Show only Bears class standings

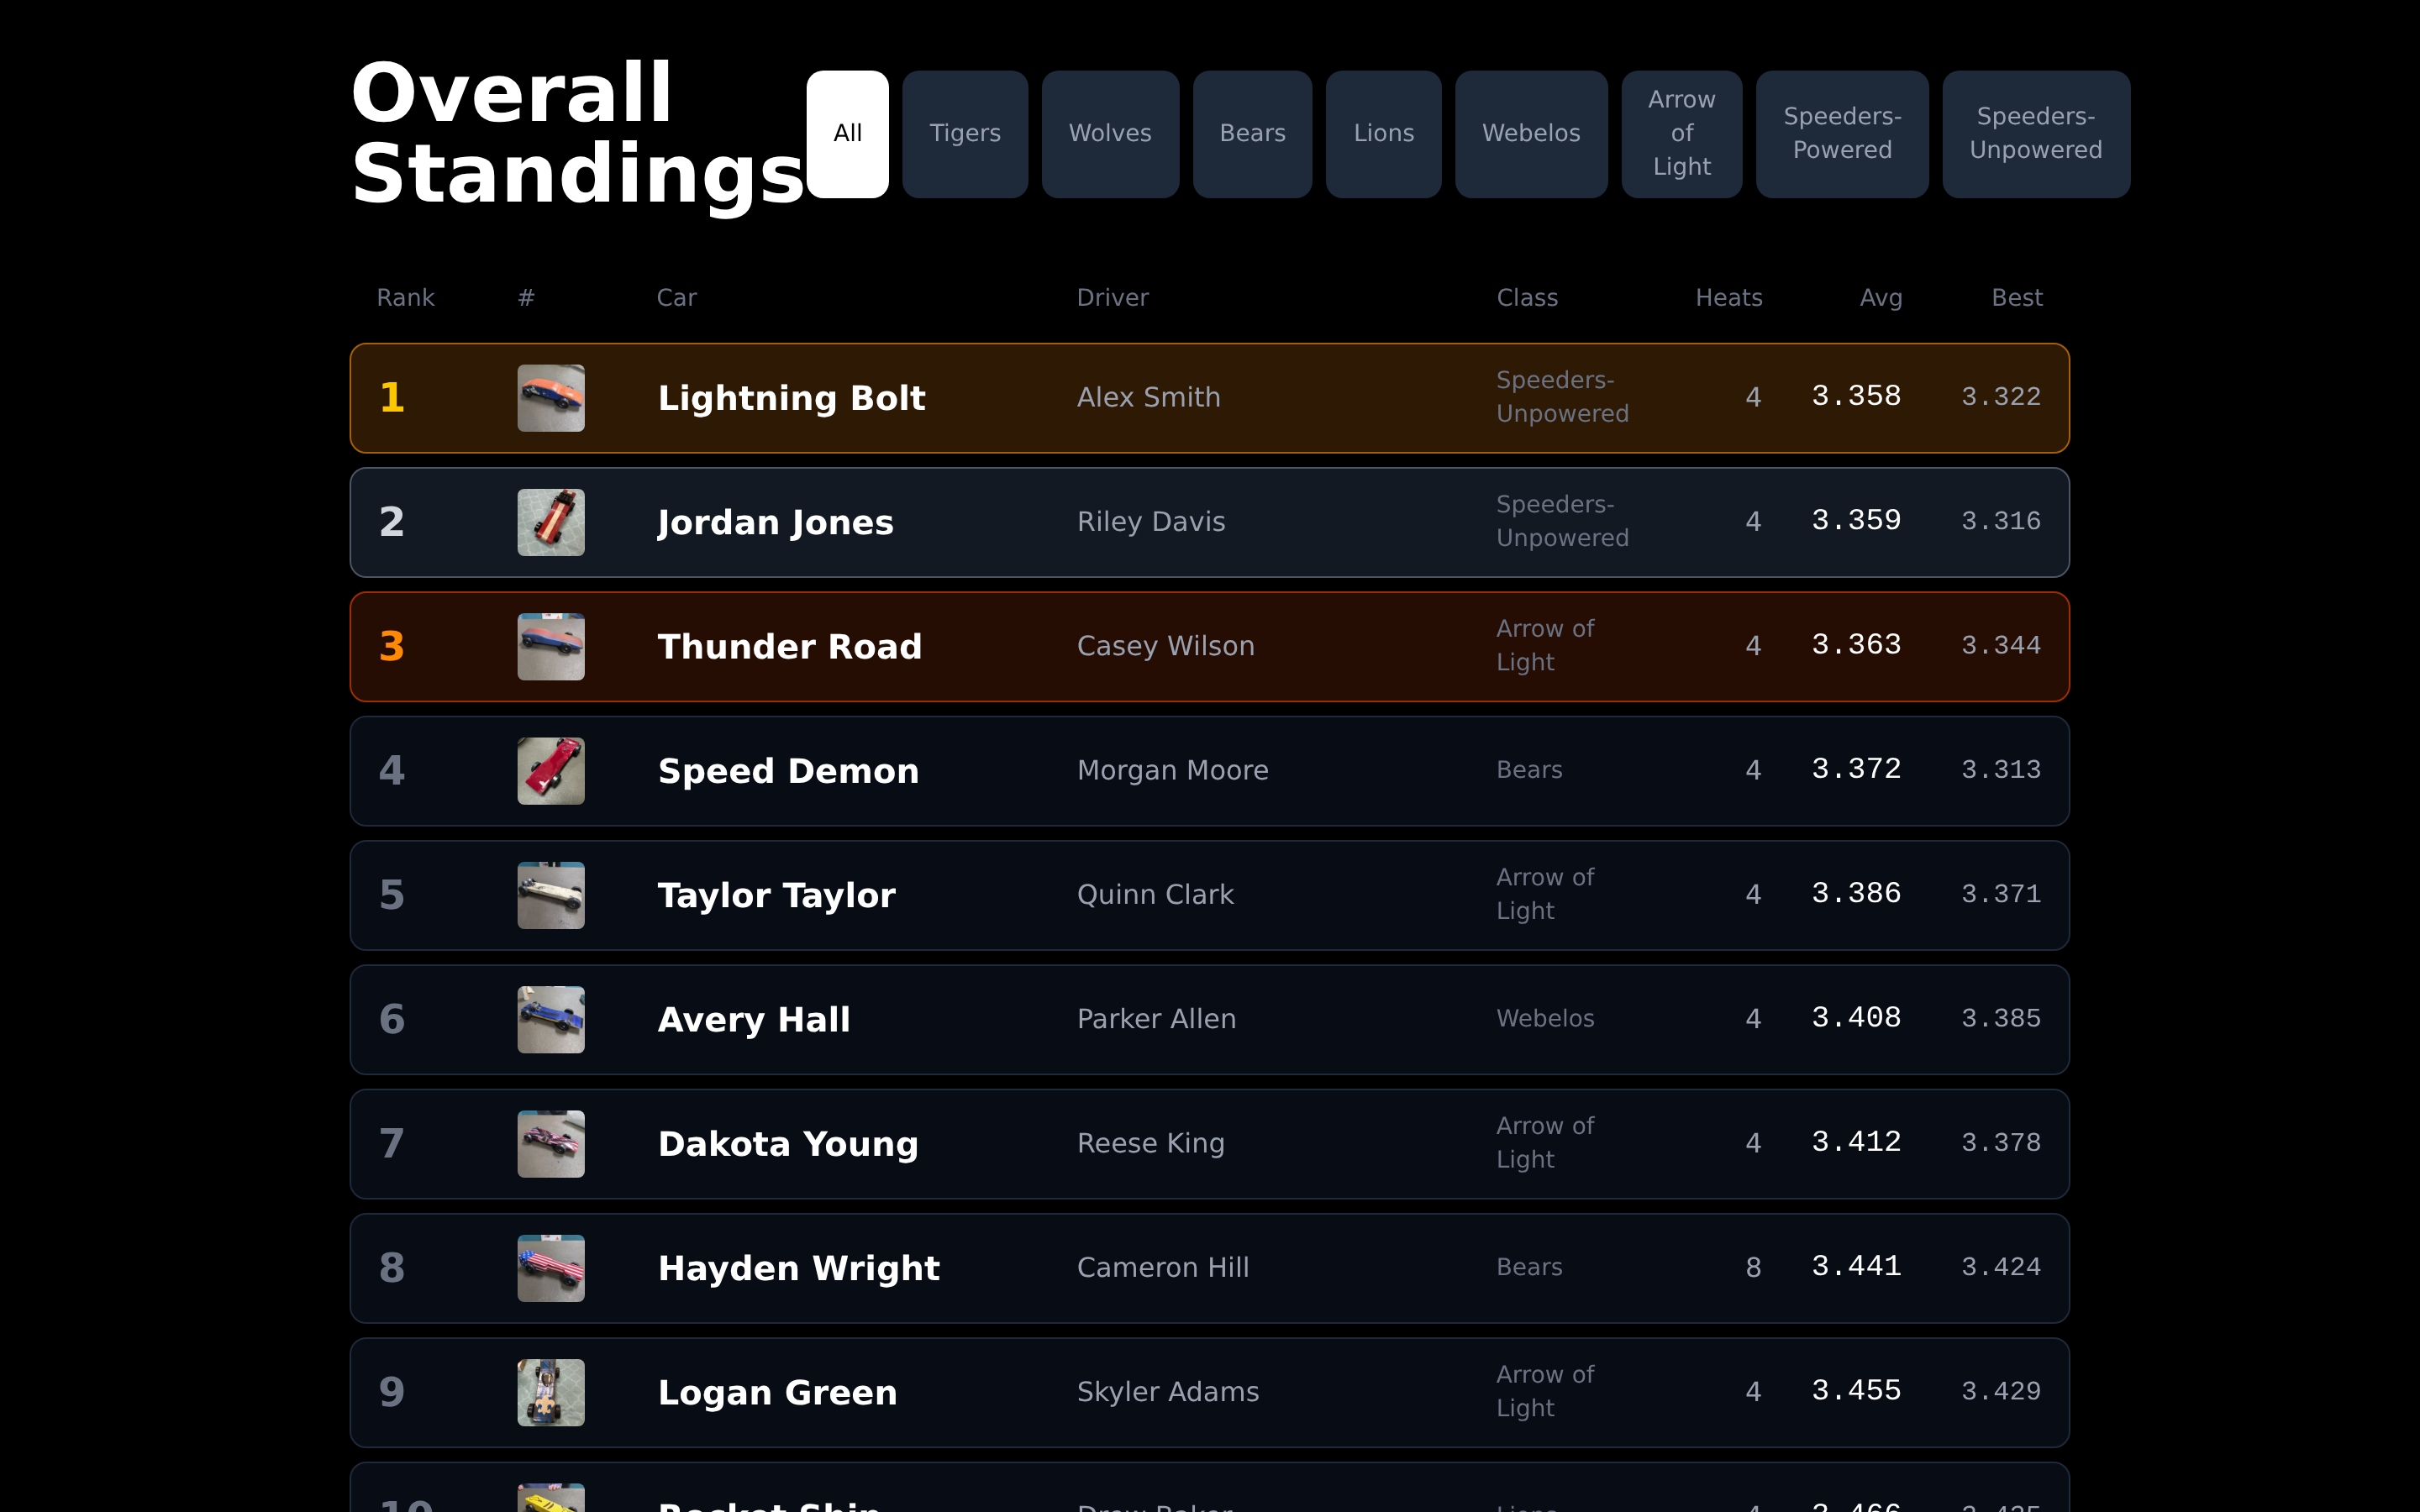point(1252,134)
